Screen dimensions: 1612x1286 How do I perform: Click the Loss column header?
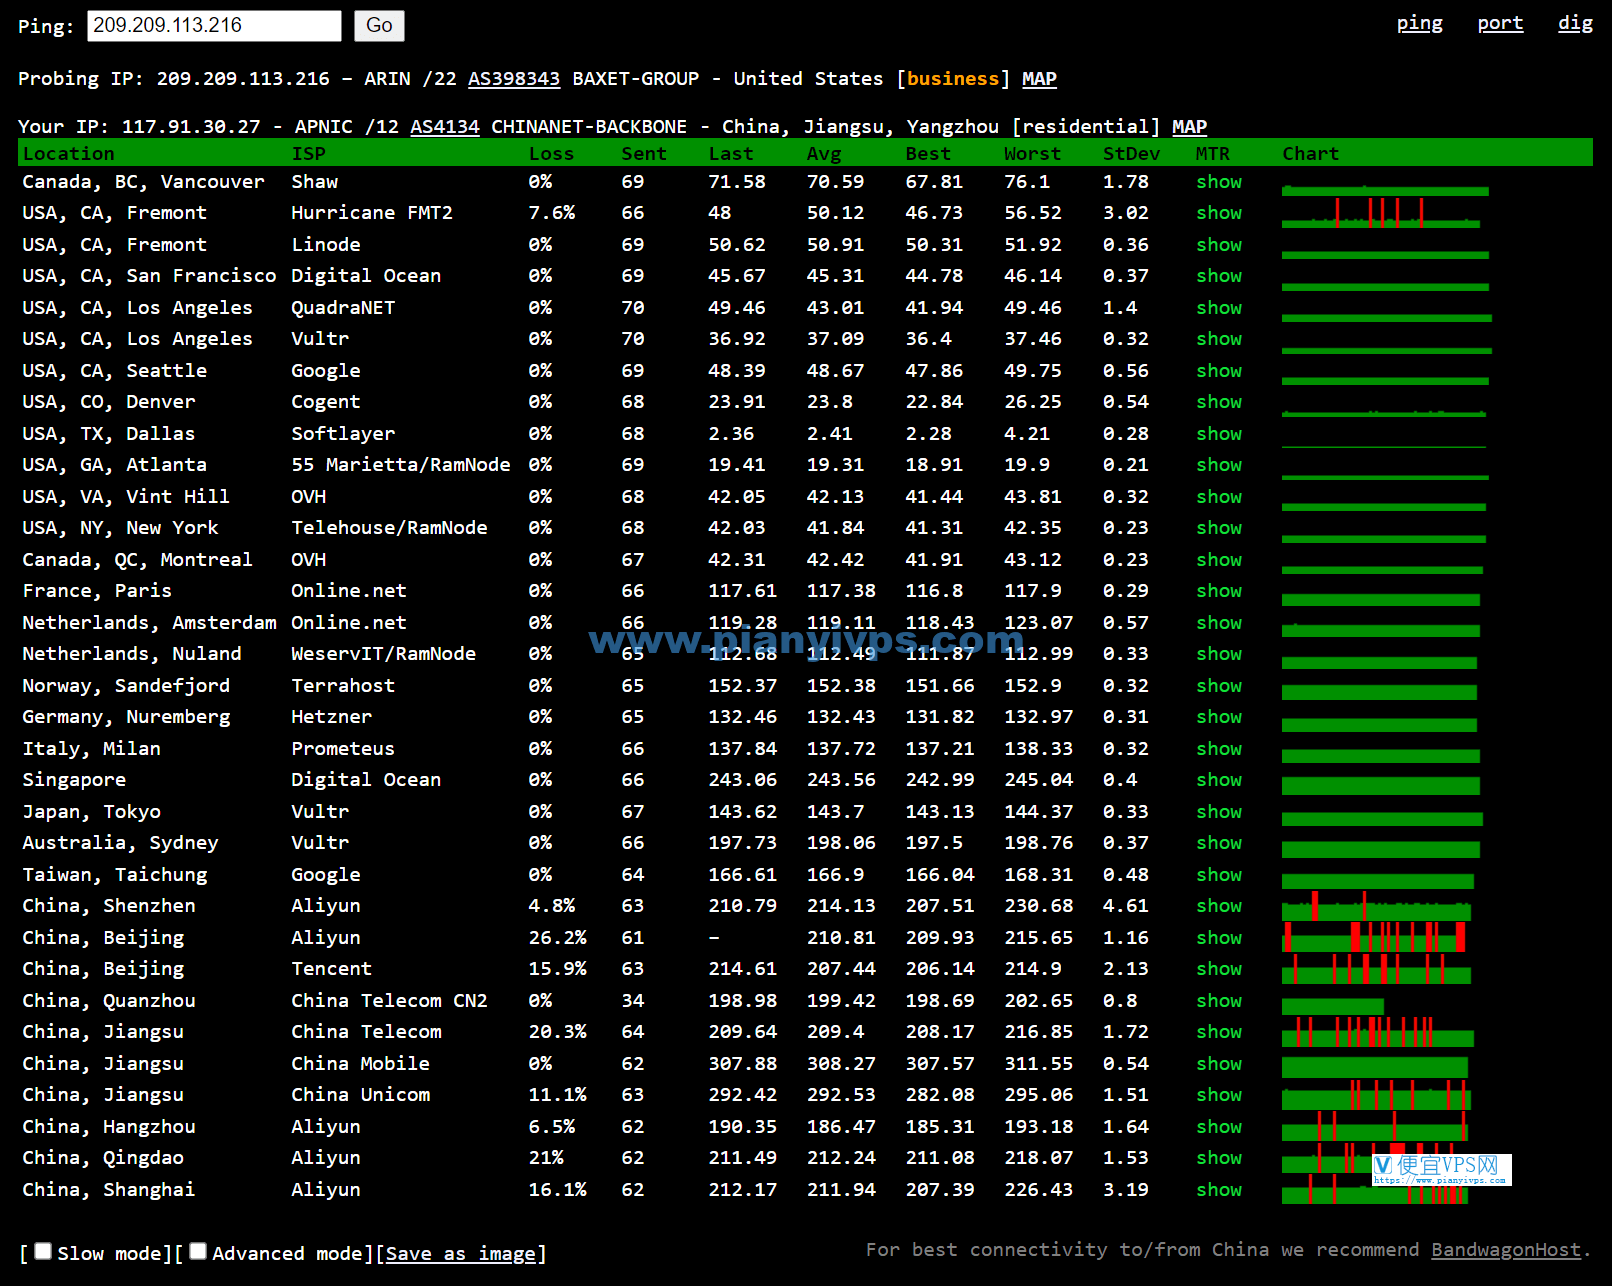tap(551, 154)
